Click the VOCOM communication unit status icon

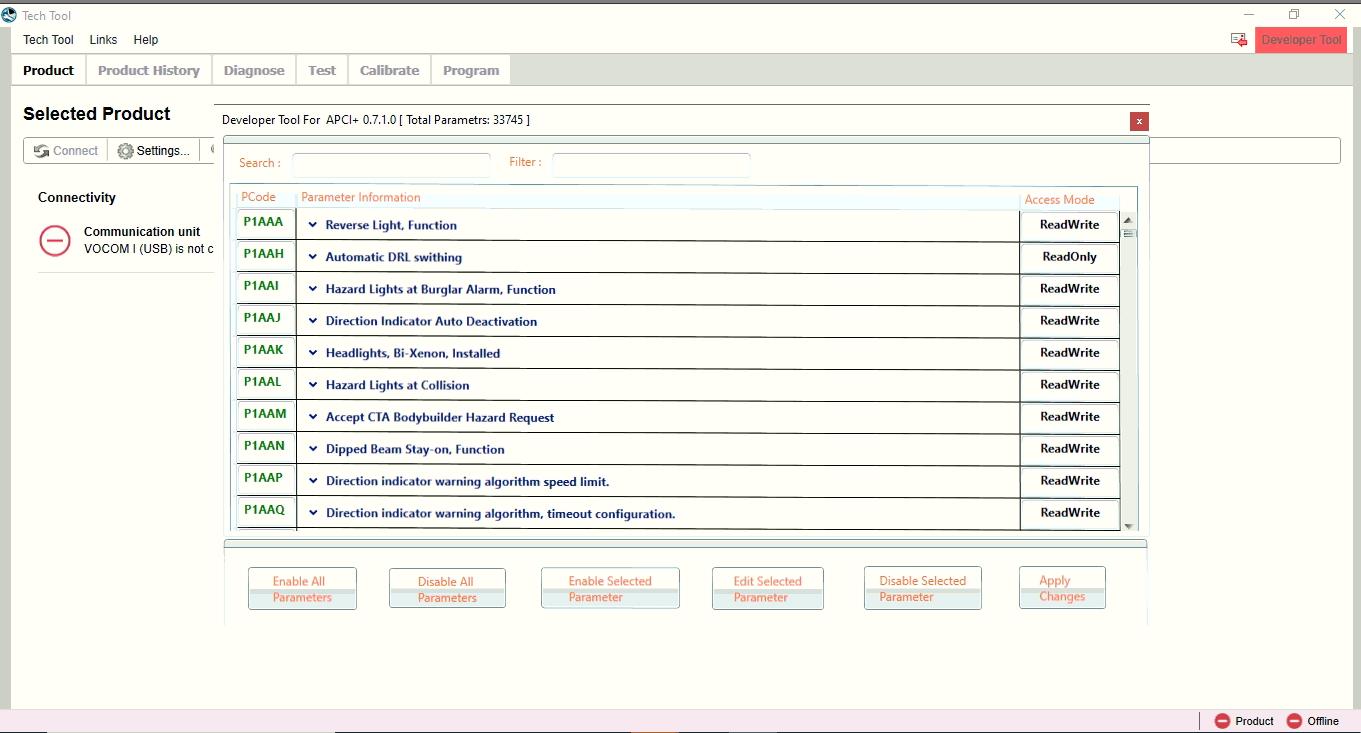55,241
